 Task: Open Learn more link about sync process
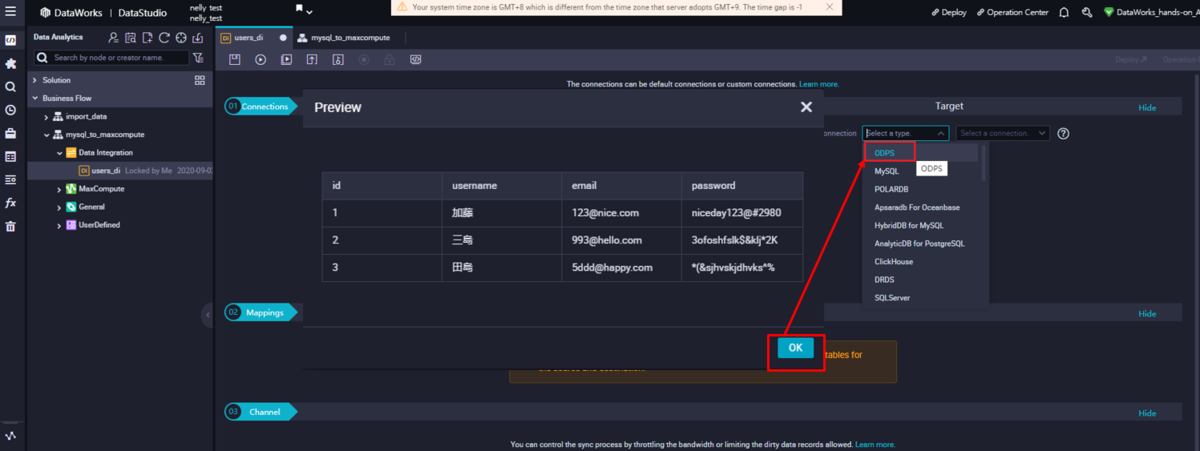tap(875, 444)
